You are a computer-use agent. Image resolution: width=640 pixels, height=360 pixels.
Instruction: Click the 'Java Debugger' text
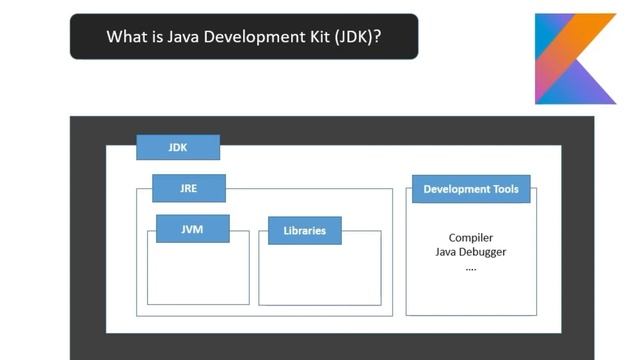click(471, 252)
